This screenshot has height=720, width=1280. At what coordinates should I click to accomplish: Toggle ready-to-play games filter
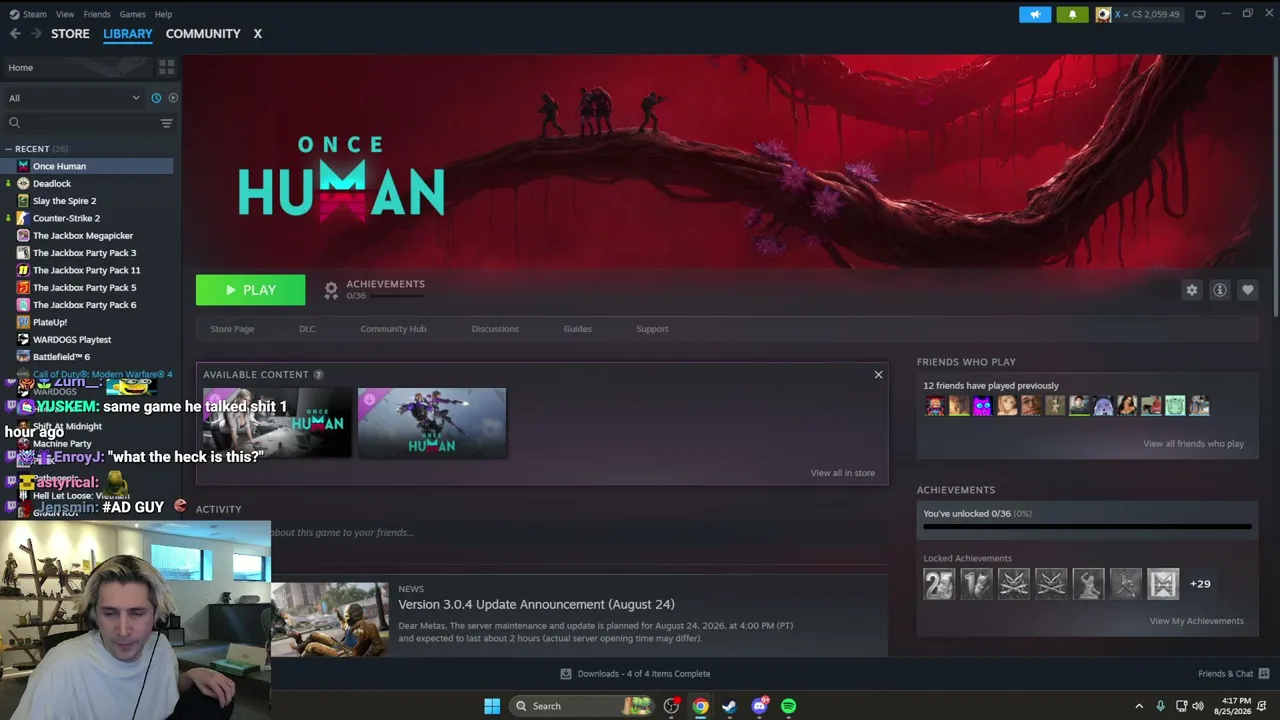pos(173,98)
